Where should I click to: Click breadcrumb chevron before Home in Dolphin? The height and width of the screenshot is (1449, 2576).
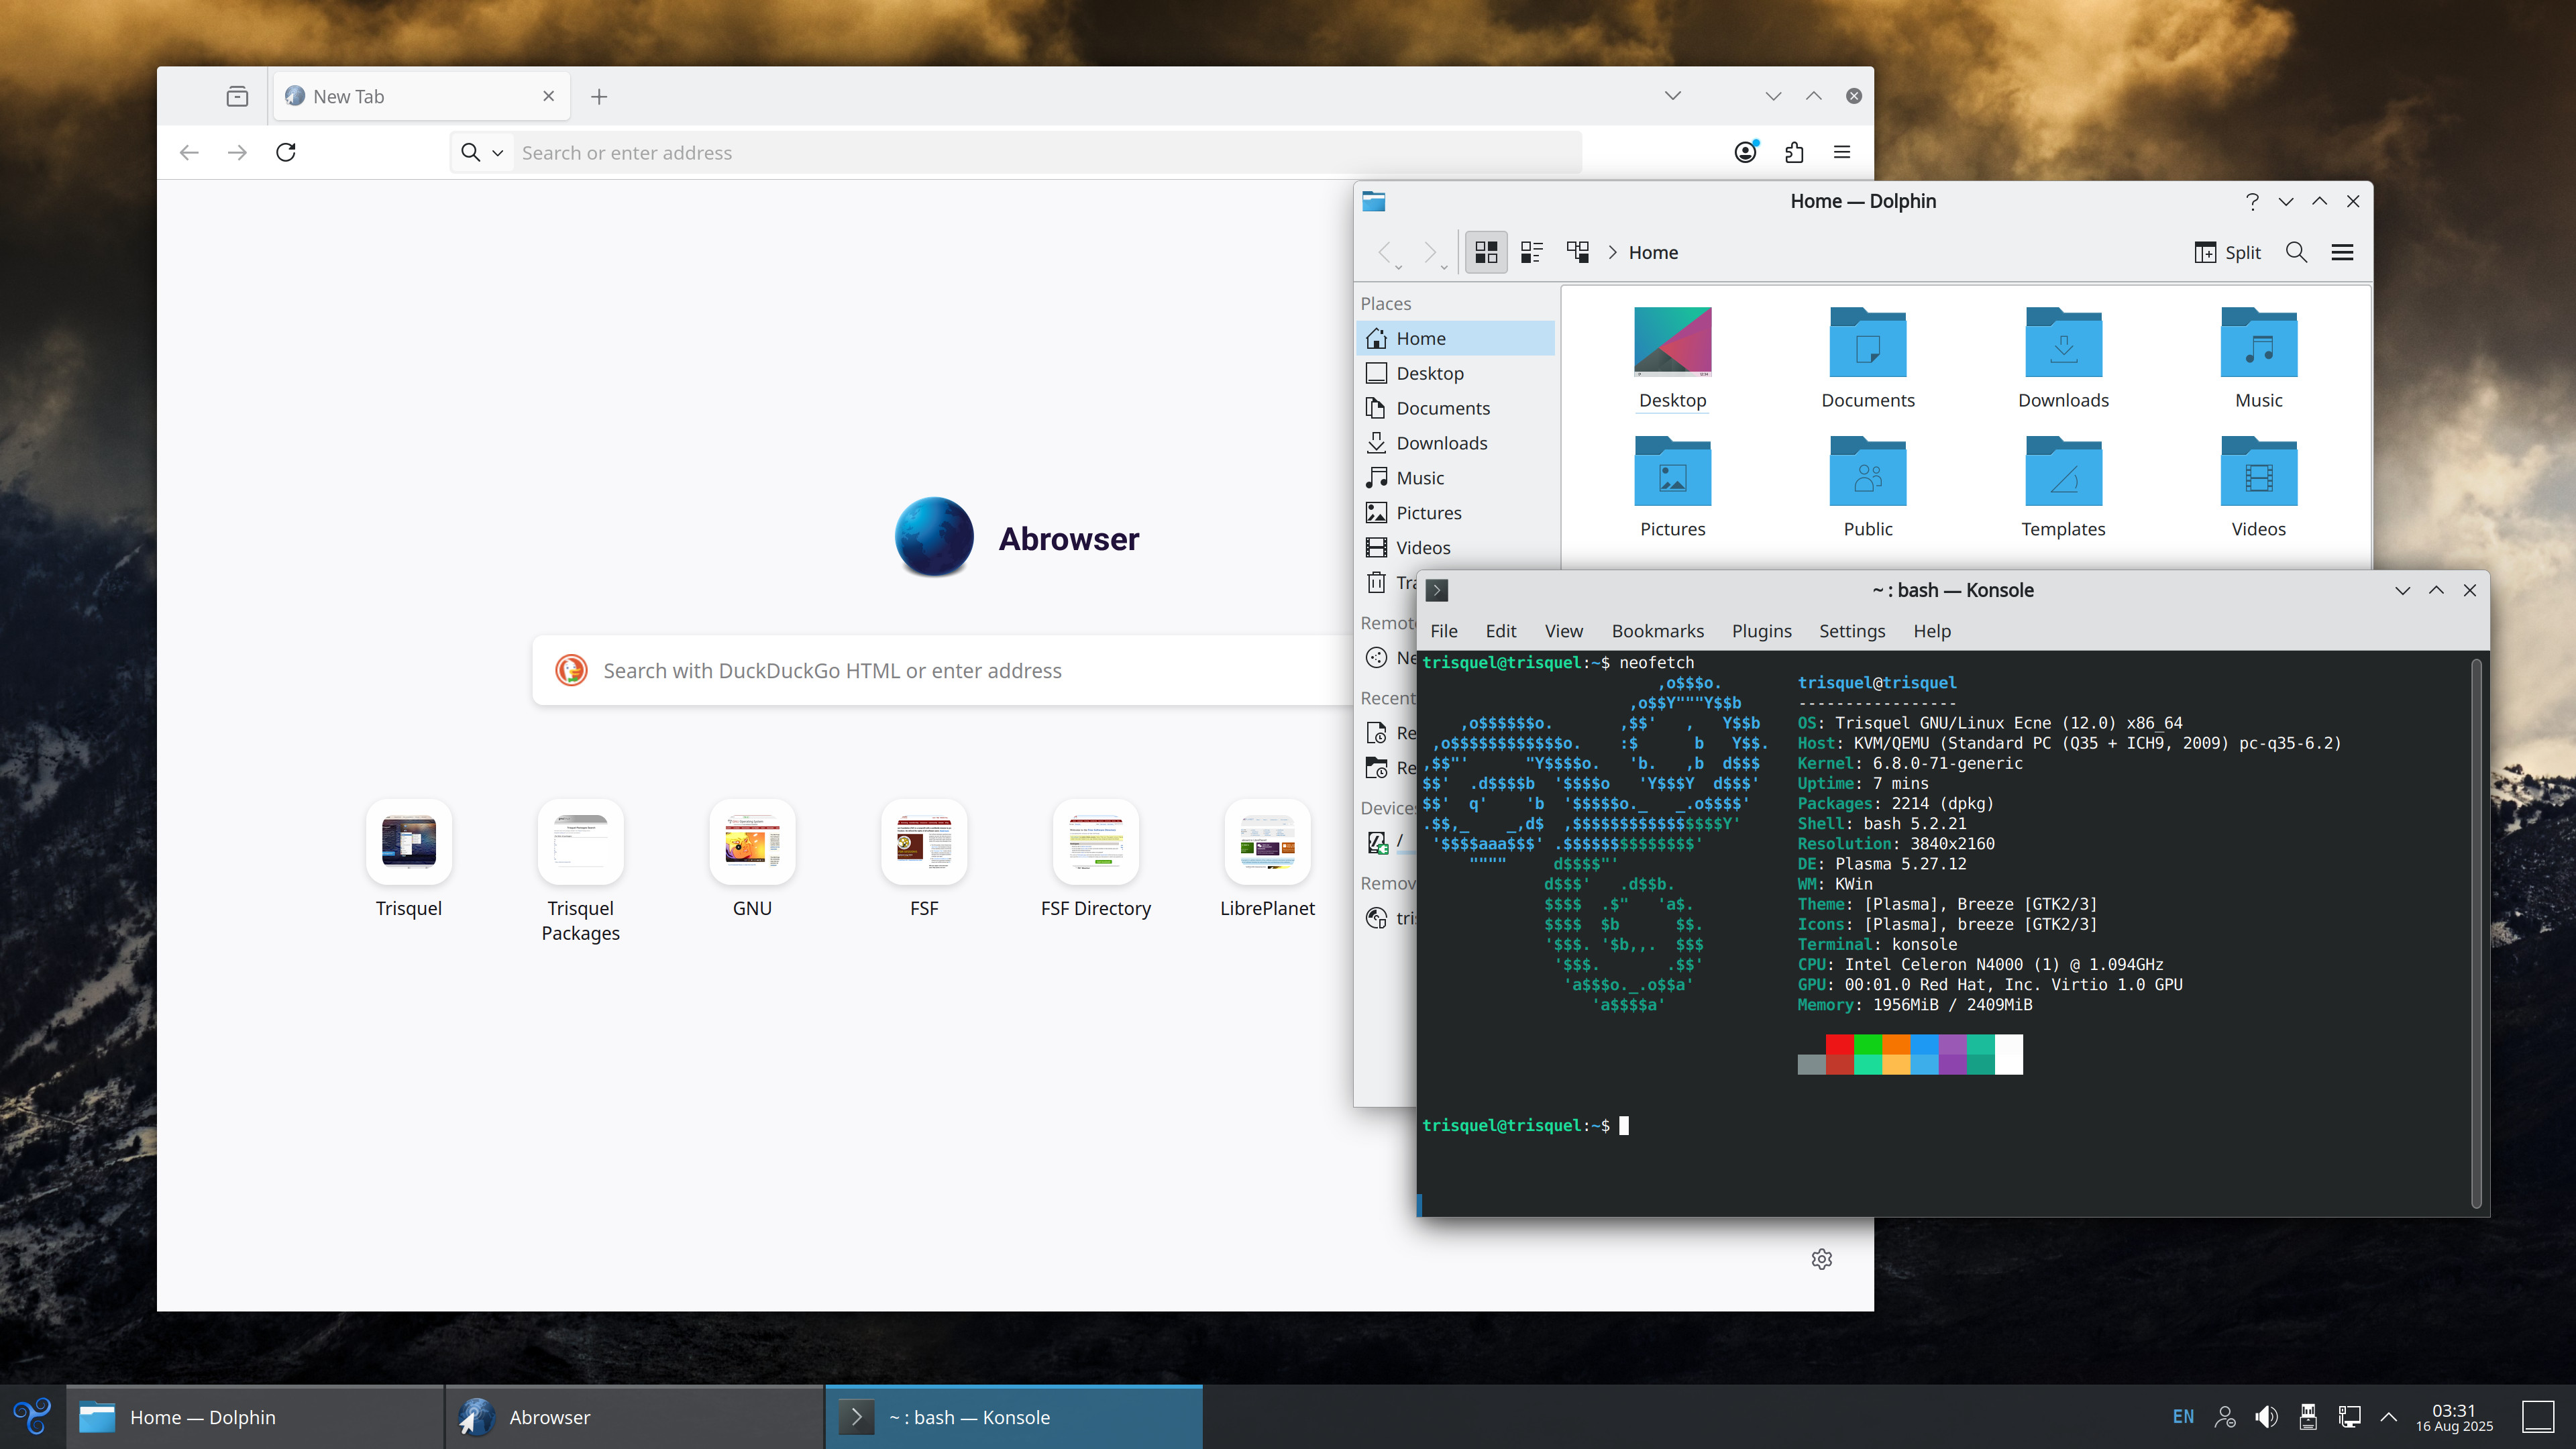pyautogui.click(x=1612, y=252)
